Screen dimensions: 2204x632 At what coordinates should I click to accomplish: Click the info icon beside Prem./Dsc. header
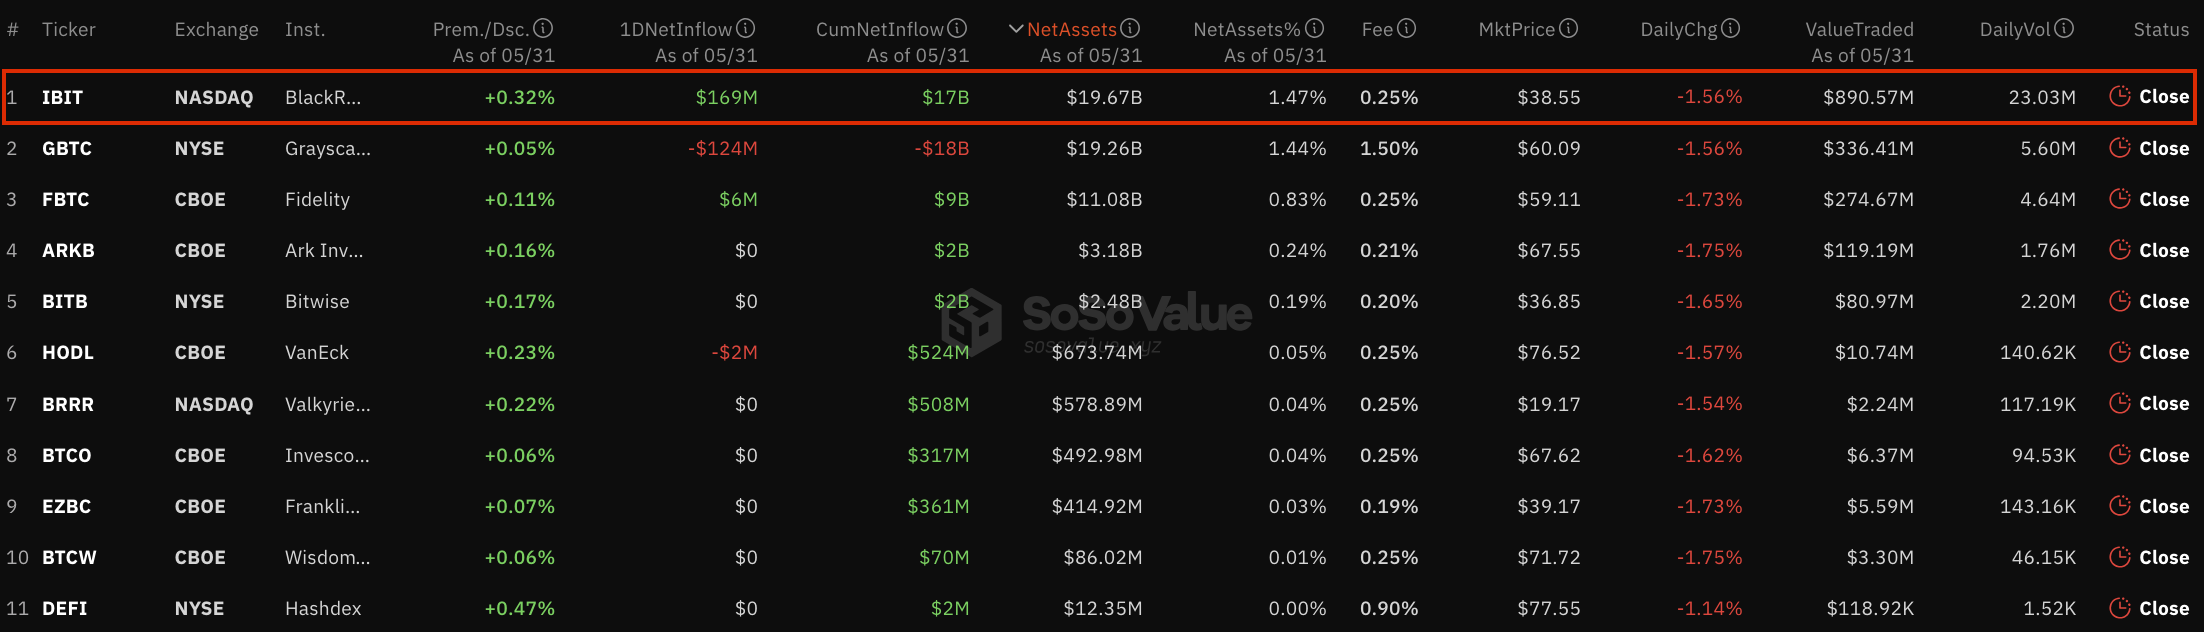(543, 29)
